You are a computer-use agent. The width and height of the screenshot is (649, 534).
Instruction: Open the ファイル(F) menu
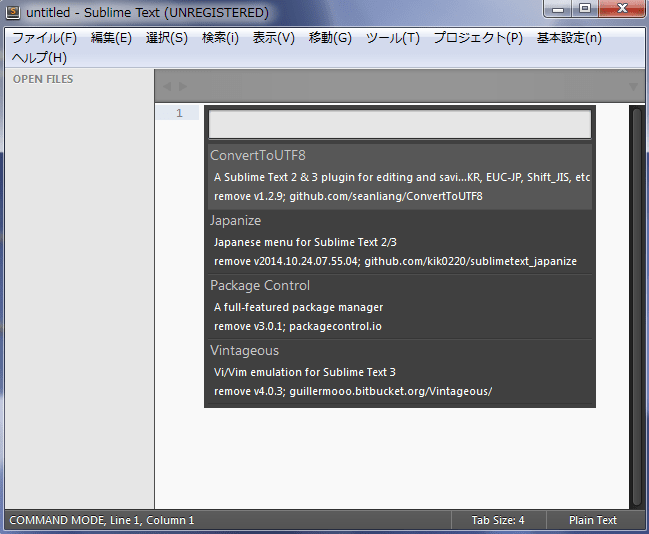[45, 38]
